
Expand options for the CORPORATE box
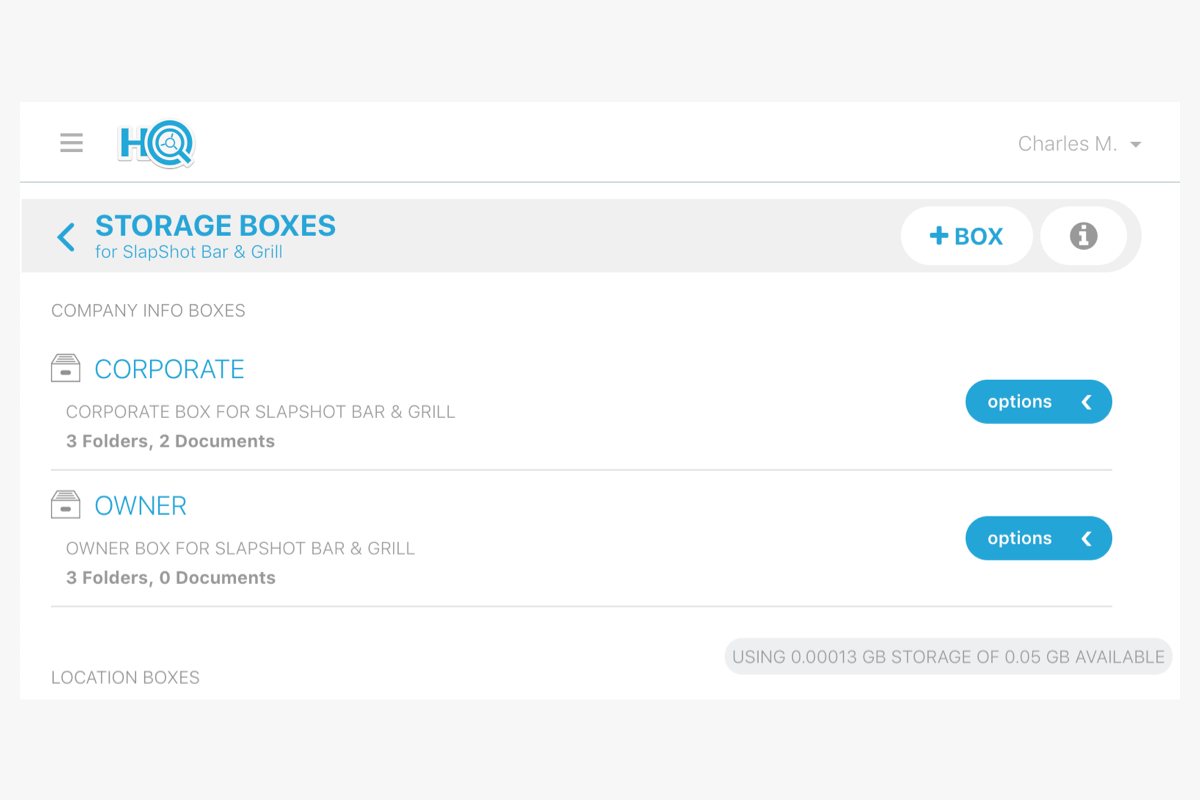point(1038,401)
